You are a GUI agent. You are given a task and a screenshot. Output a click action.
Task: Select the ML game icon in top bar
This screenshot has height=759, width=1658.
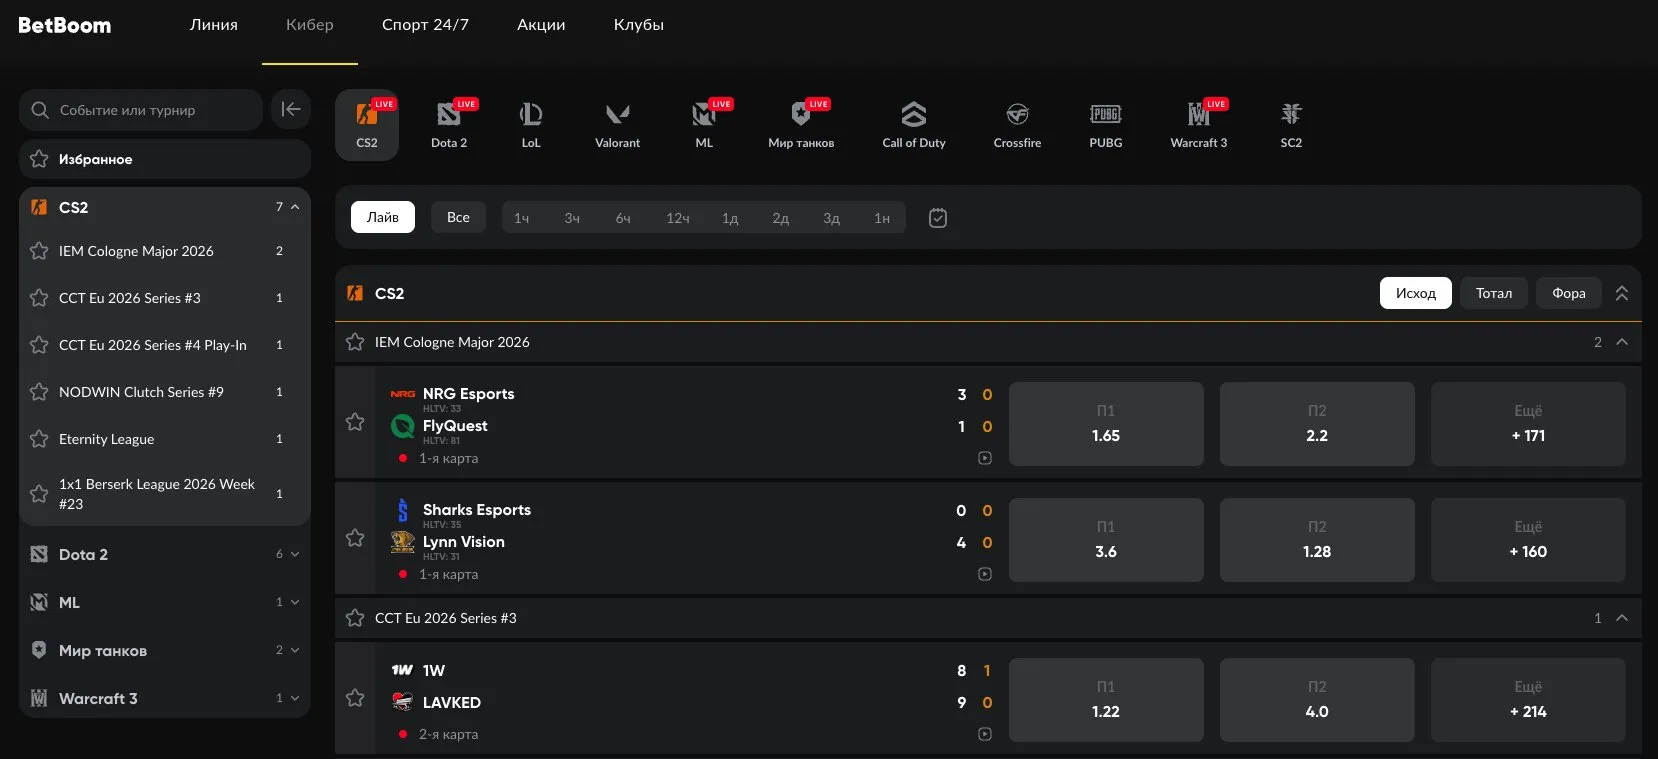click(x=704, y=124)
